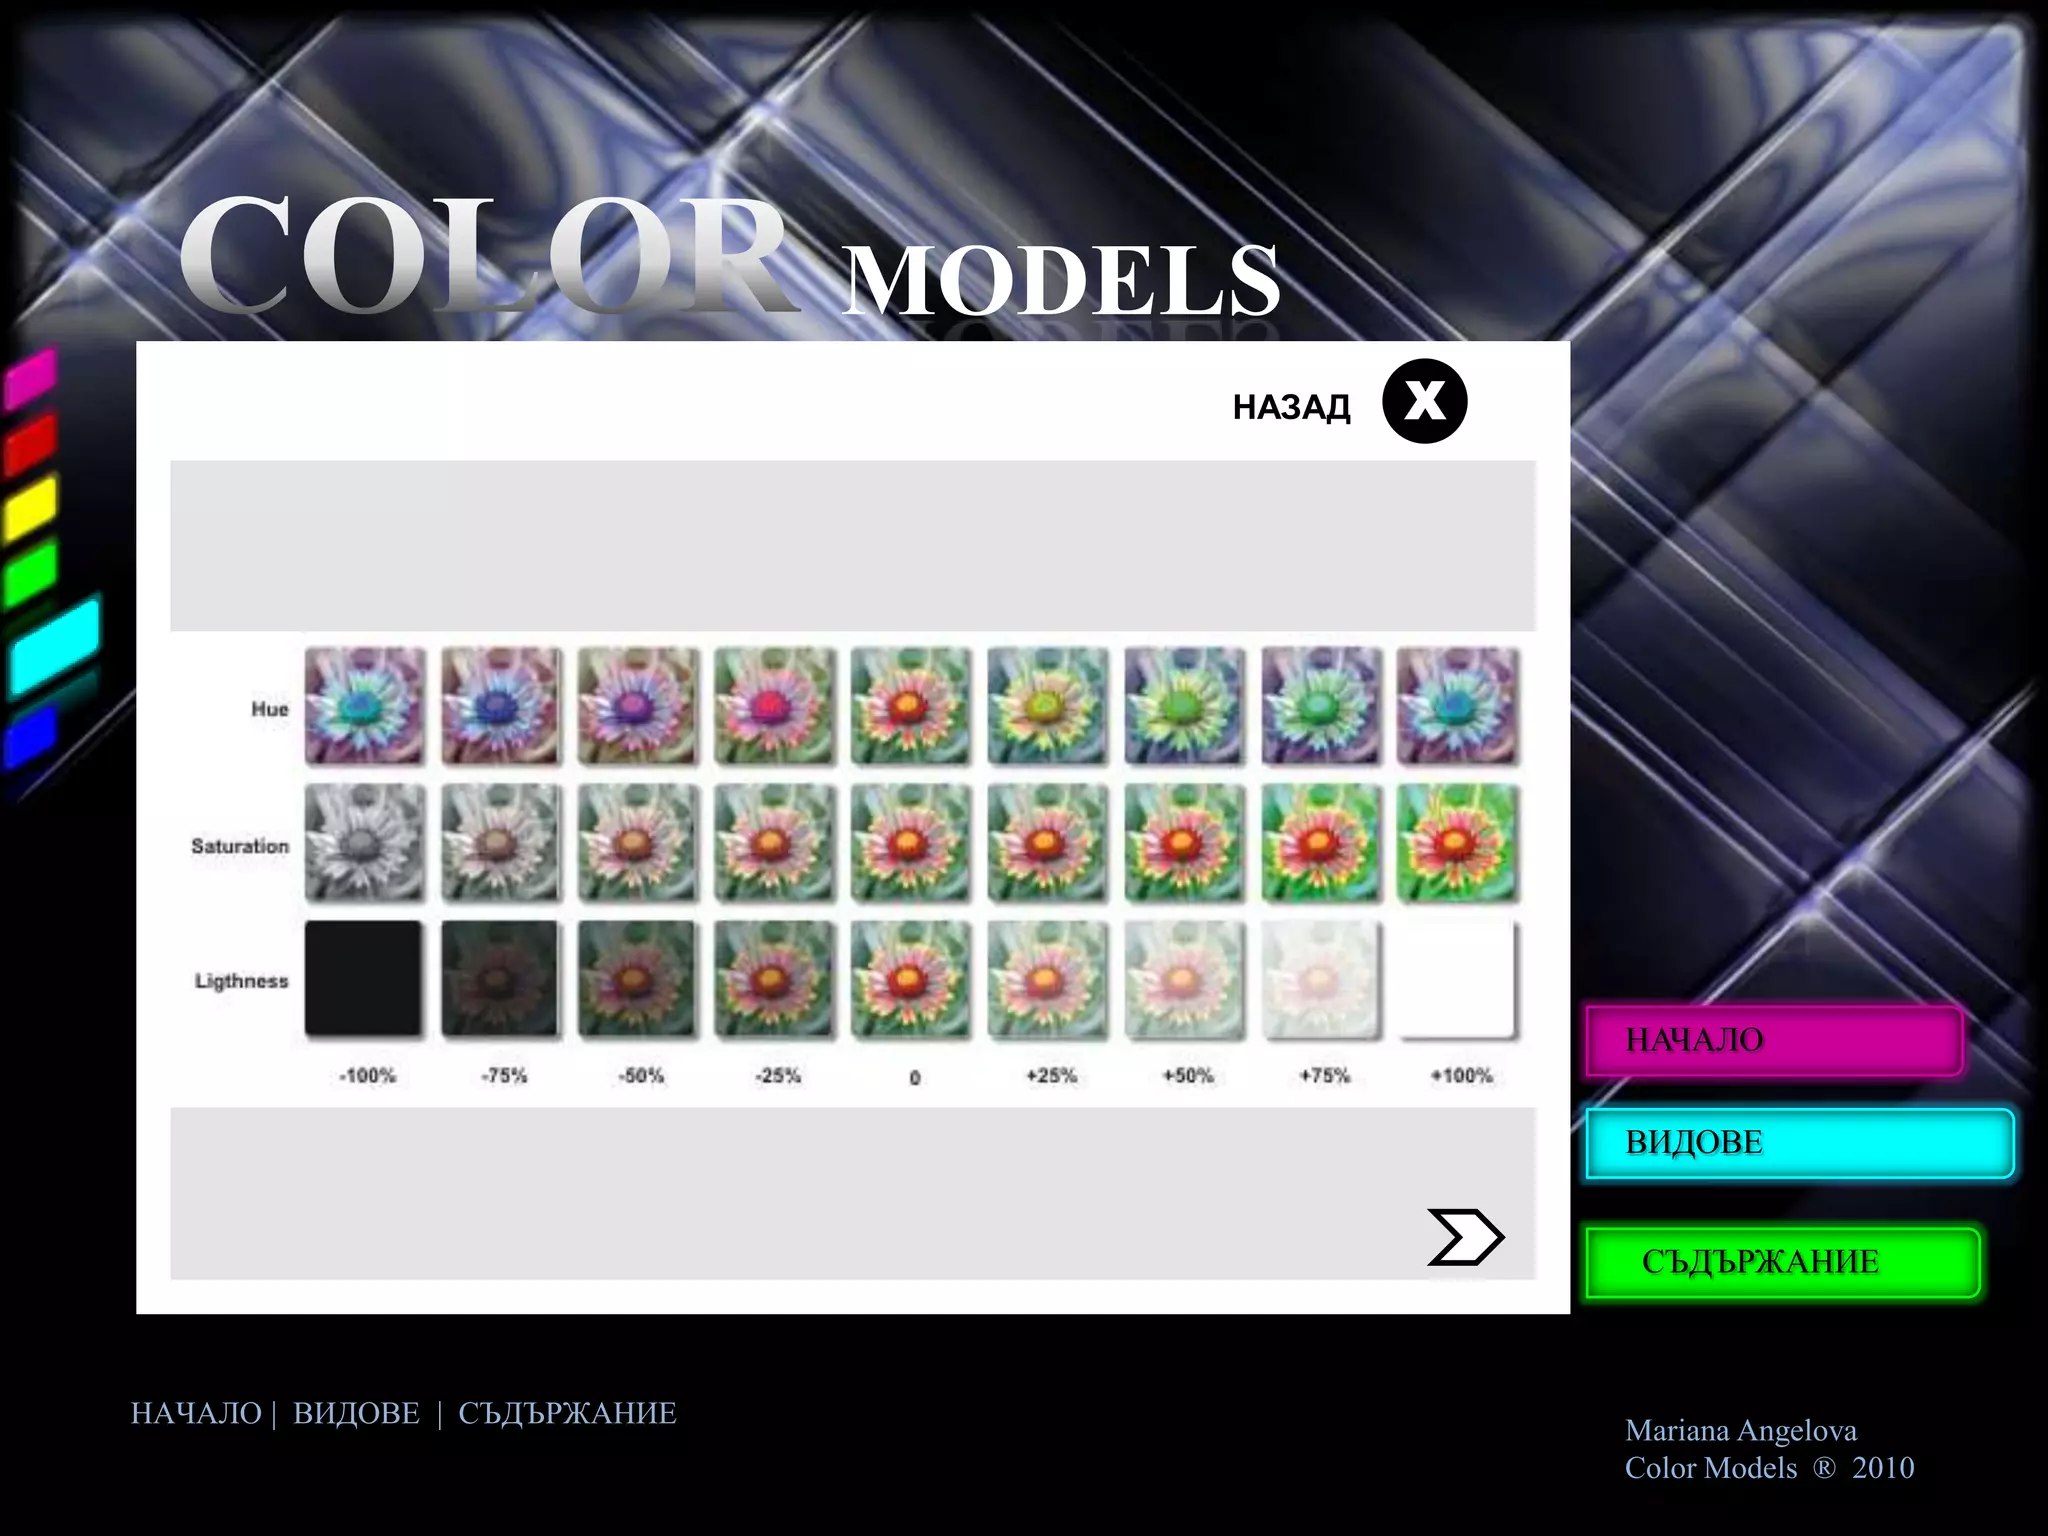Click the Lightness +25% flower thumbnail
This screenshot has height=1536, width=2048.
(x=1047, y=978)
